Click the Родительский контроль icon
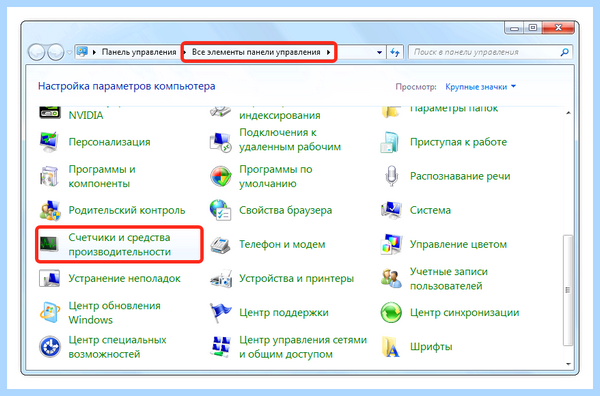600x396 pixels. 50,210
